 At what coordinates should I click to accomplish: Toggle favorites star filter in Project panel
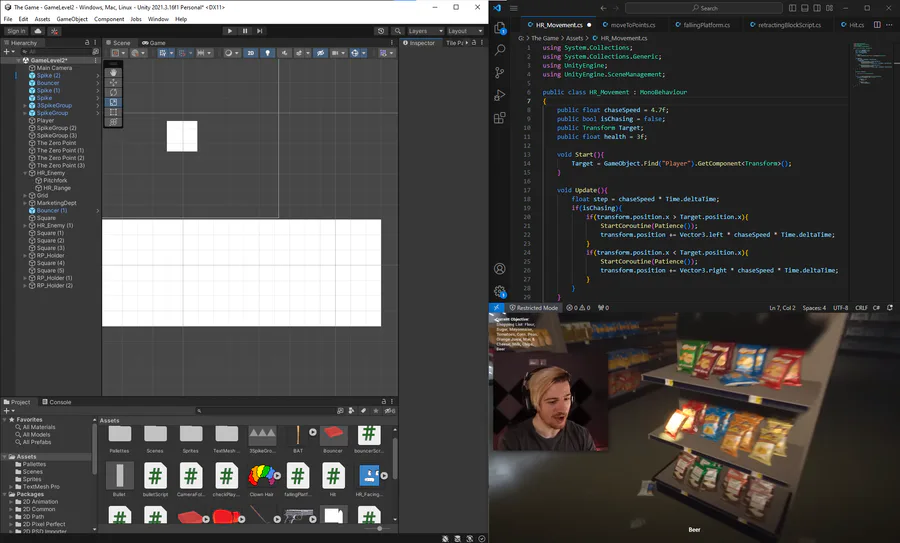point(376,411)
